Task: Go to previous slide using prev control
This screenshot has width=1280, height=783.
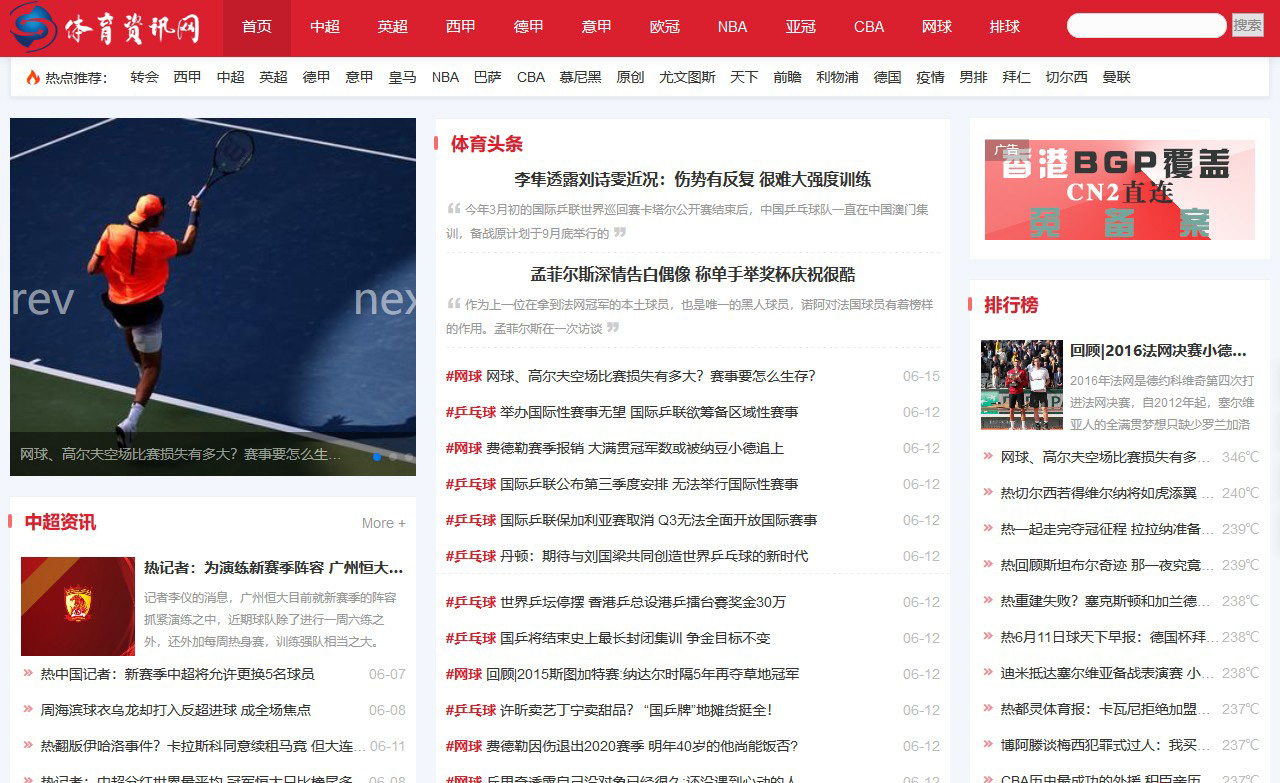Action: pyautogui.click(x=42, y=299)
